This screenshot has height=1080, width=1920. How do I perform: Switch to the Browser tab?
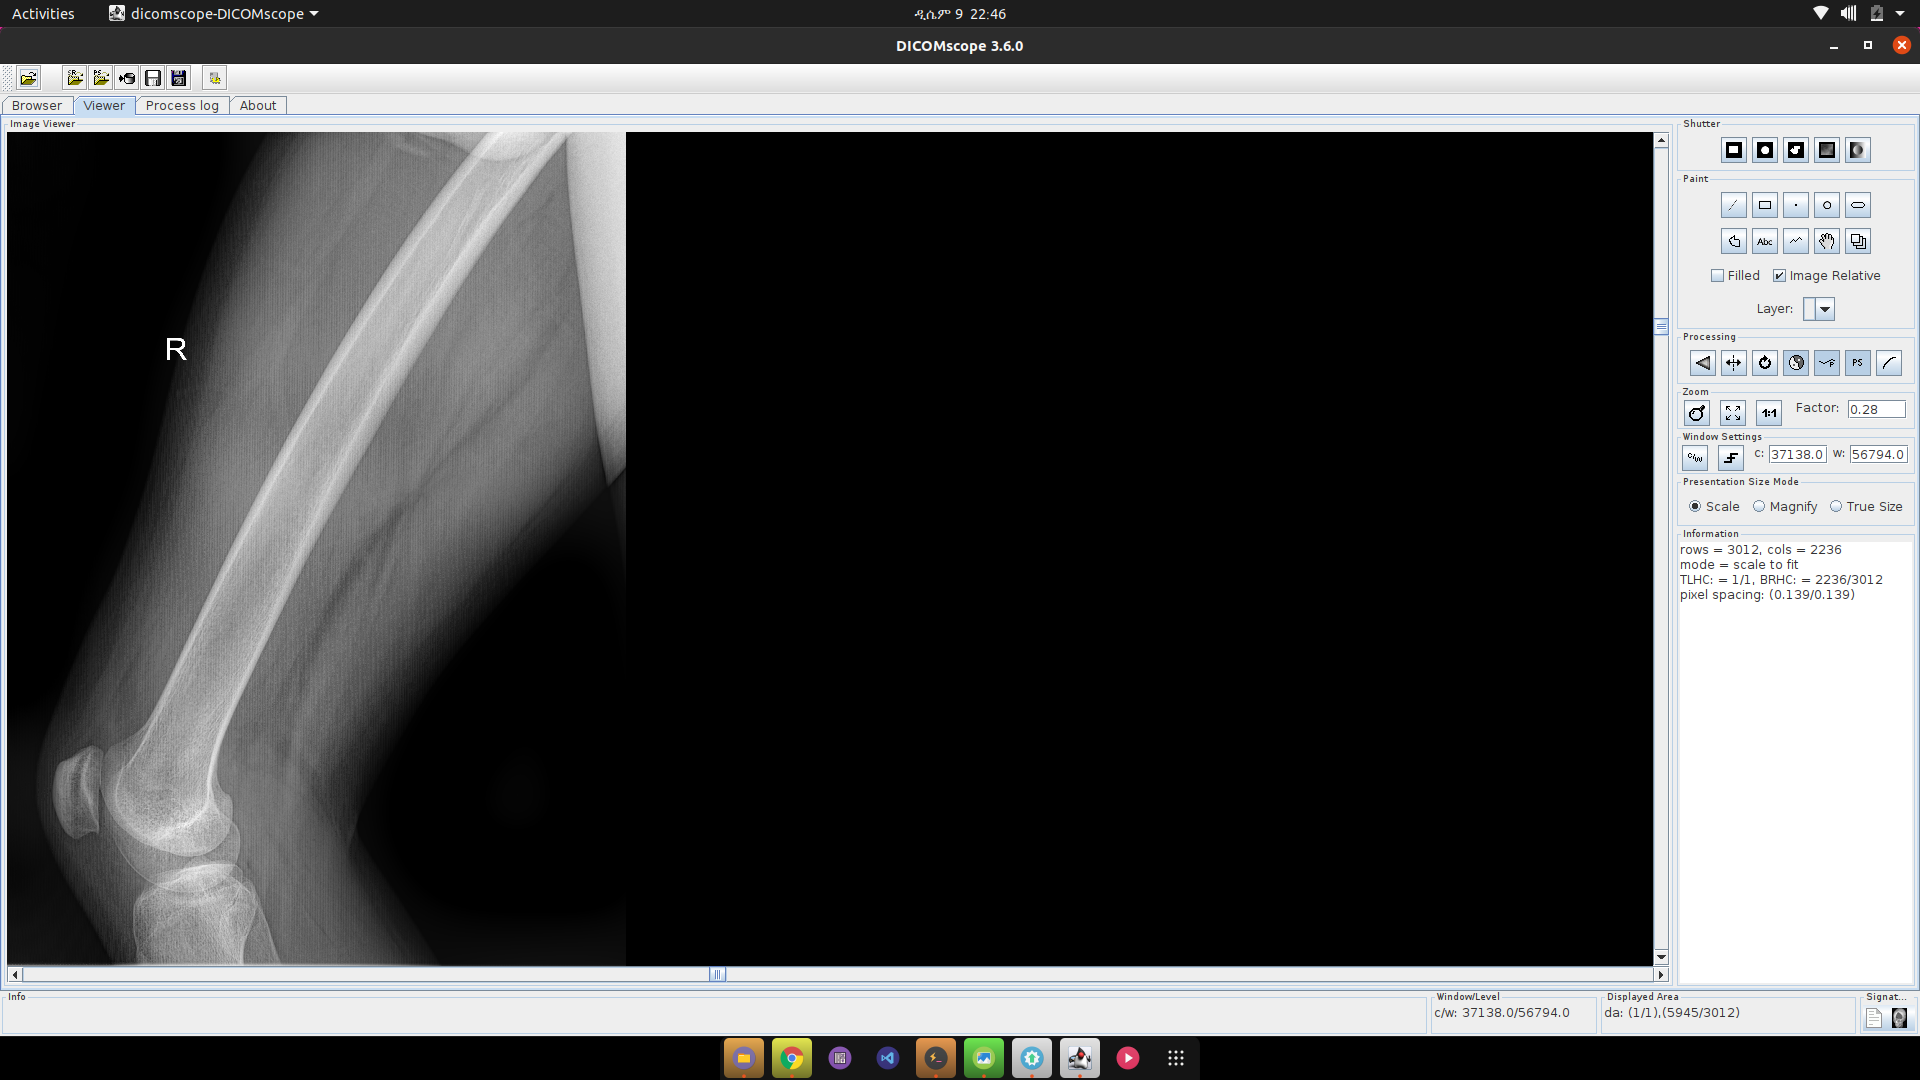[x=37, y=105]
